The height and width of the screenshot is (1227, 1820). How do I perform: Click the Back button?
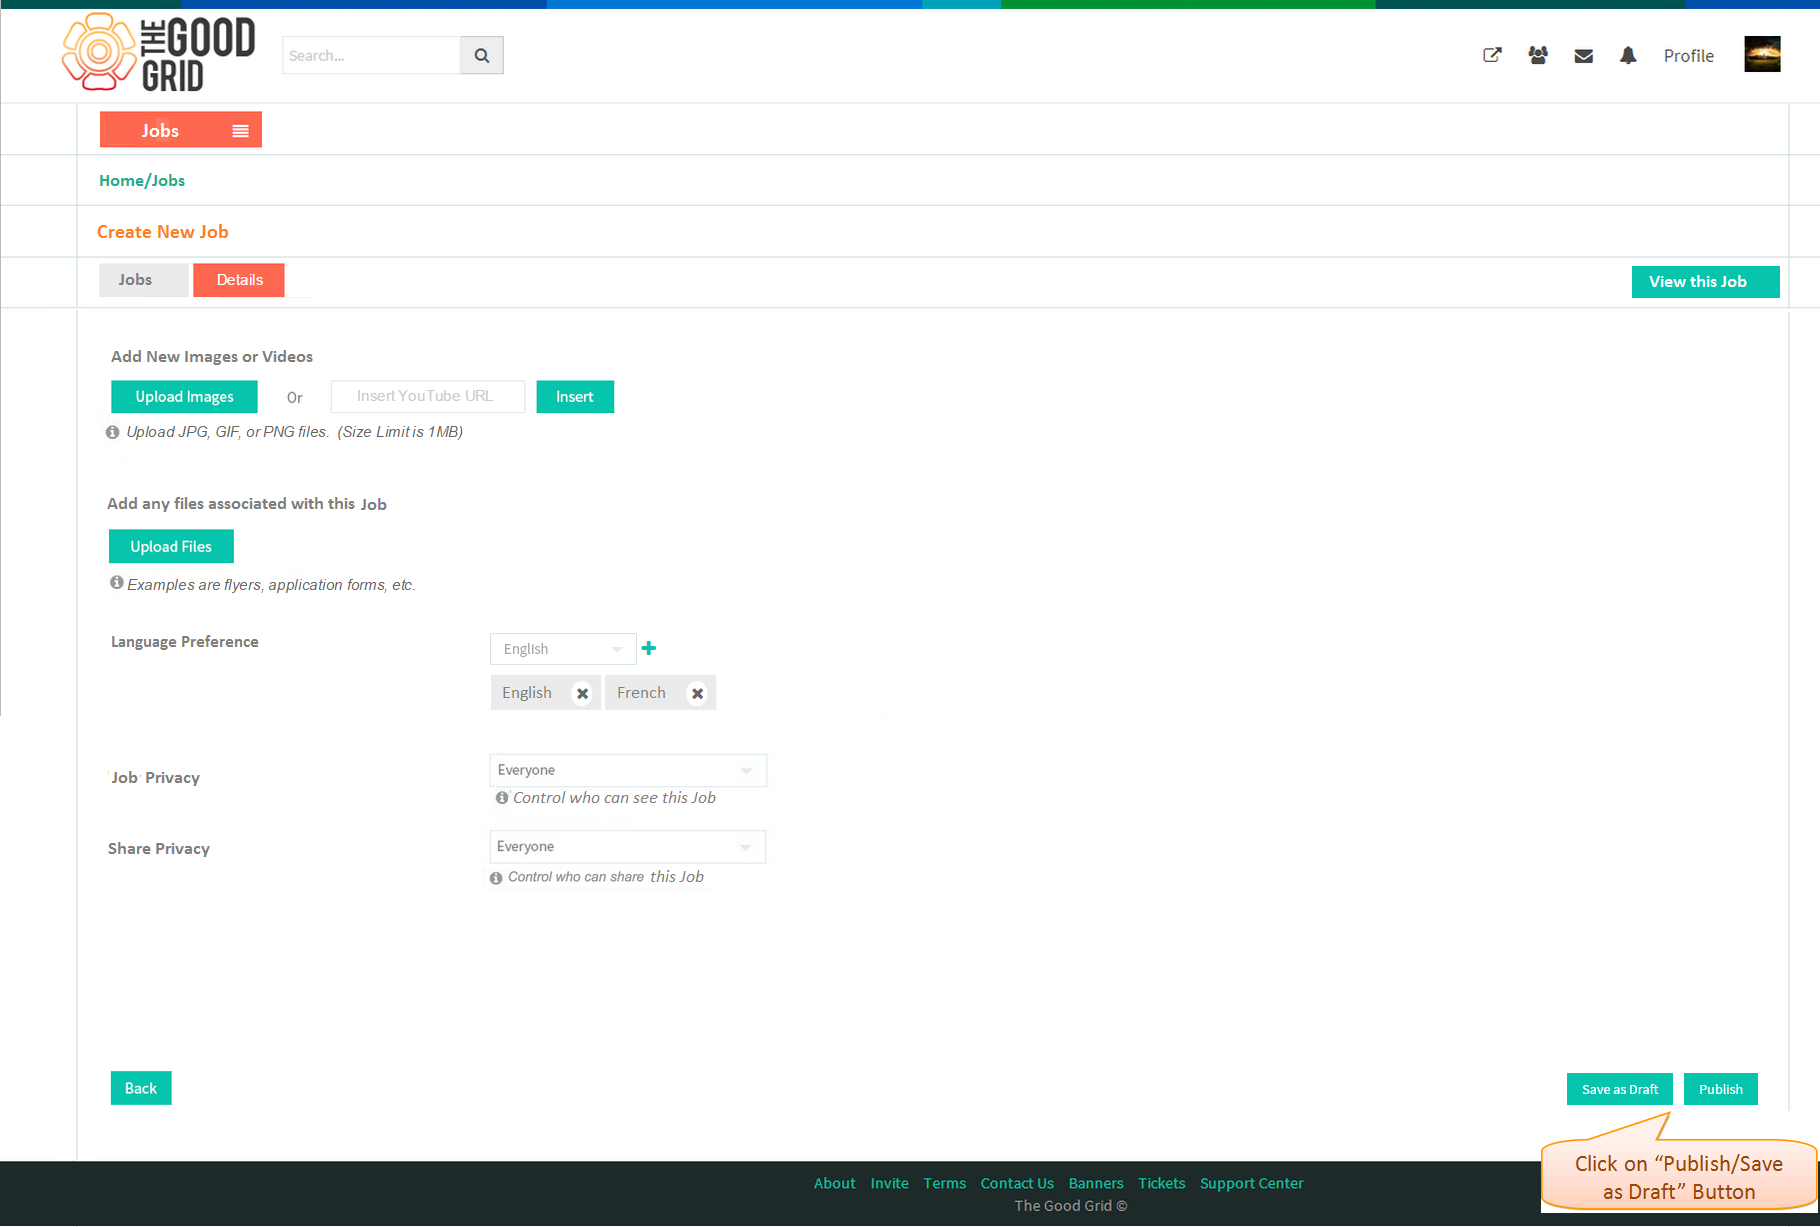tap(141, 1088)
